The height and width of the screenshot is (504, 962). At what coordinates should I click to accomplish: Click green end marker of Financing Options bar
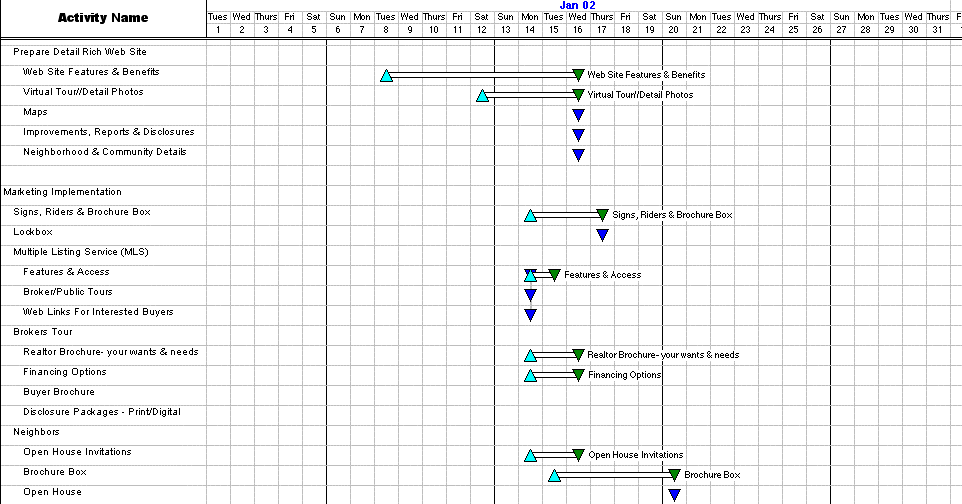point(578,375)
